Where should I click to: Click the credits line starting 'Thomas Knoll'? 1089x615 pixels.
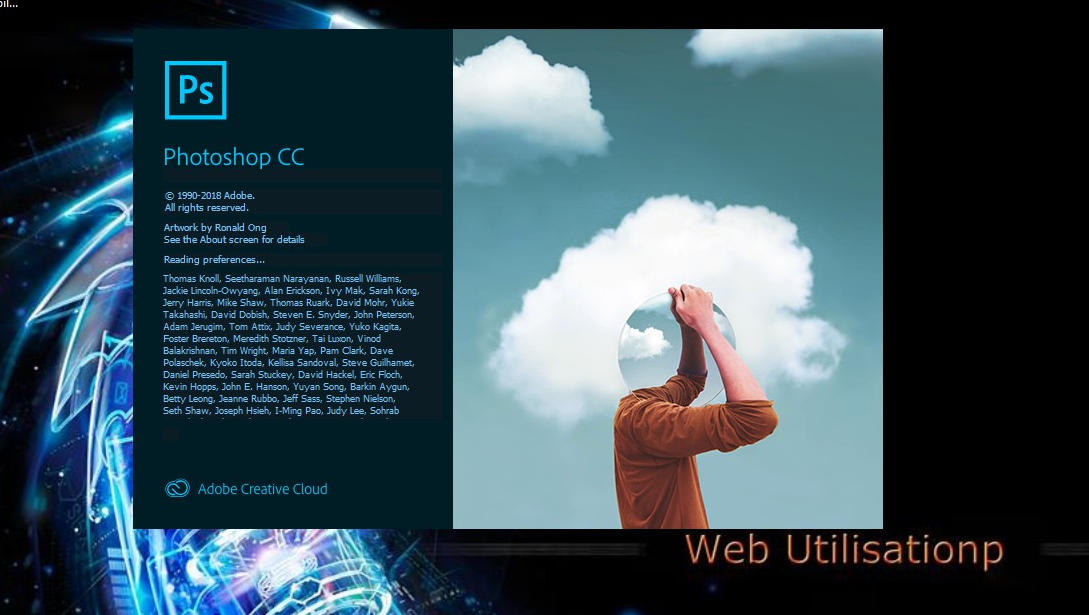(282, 278)
